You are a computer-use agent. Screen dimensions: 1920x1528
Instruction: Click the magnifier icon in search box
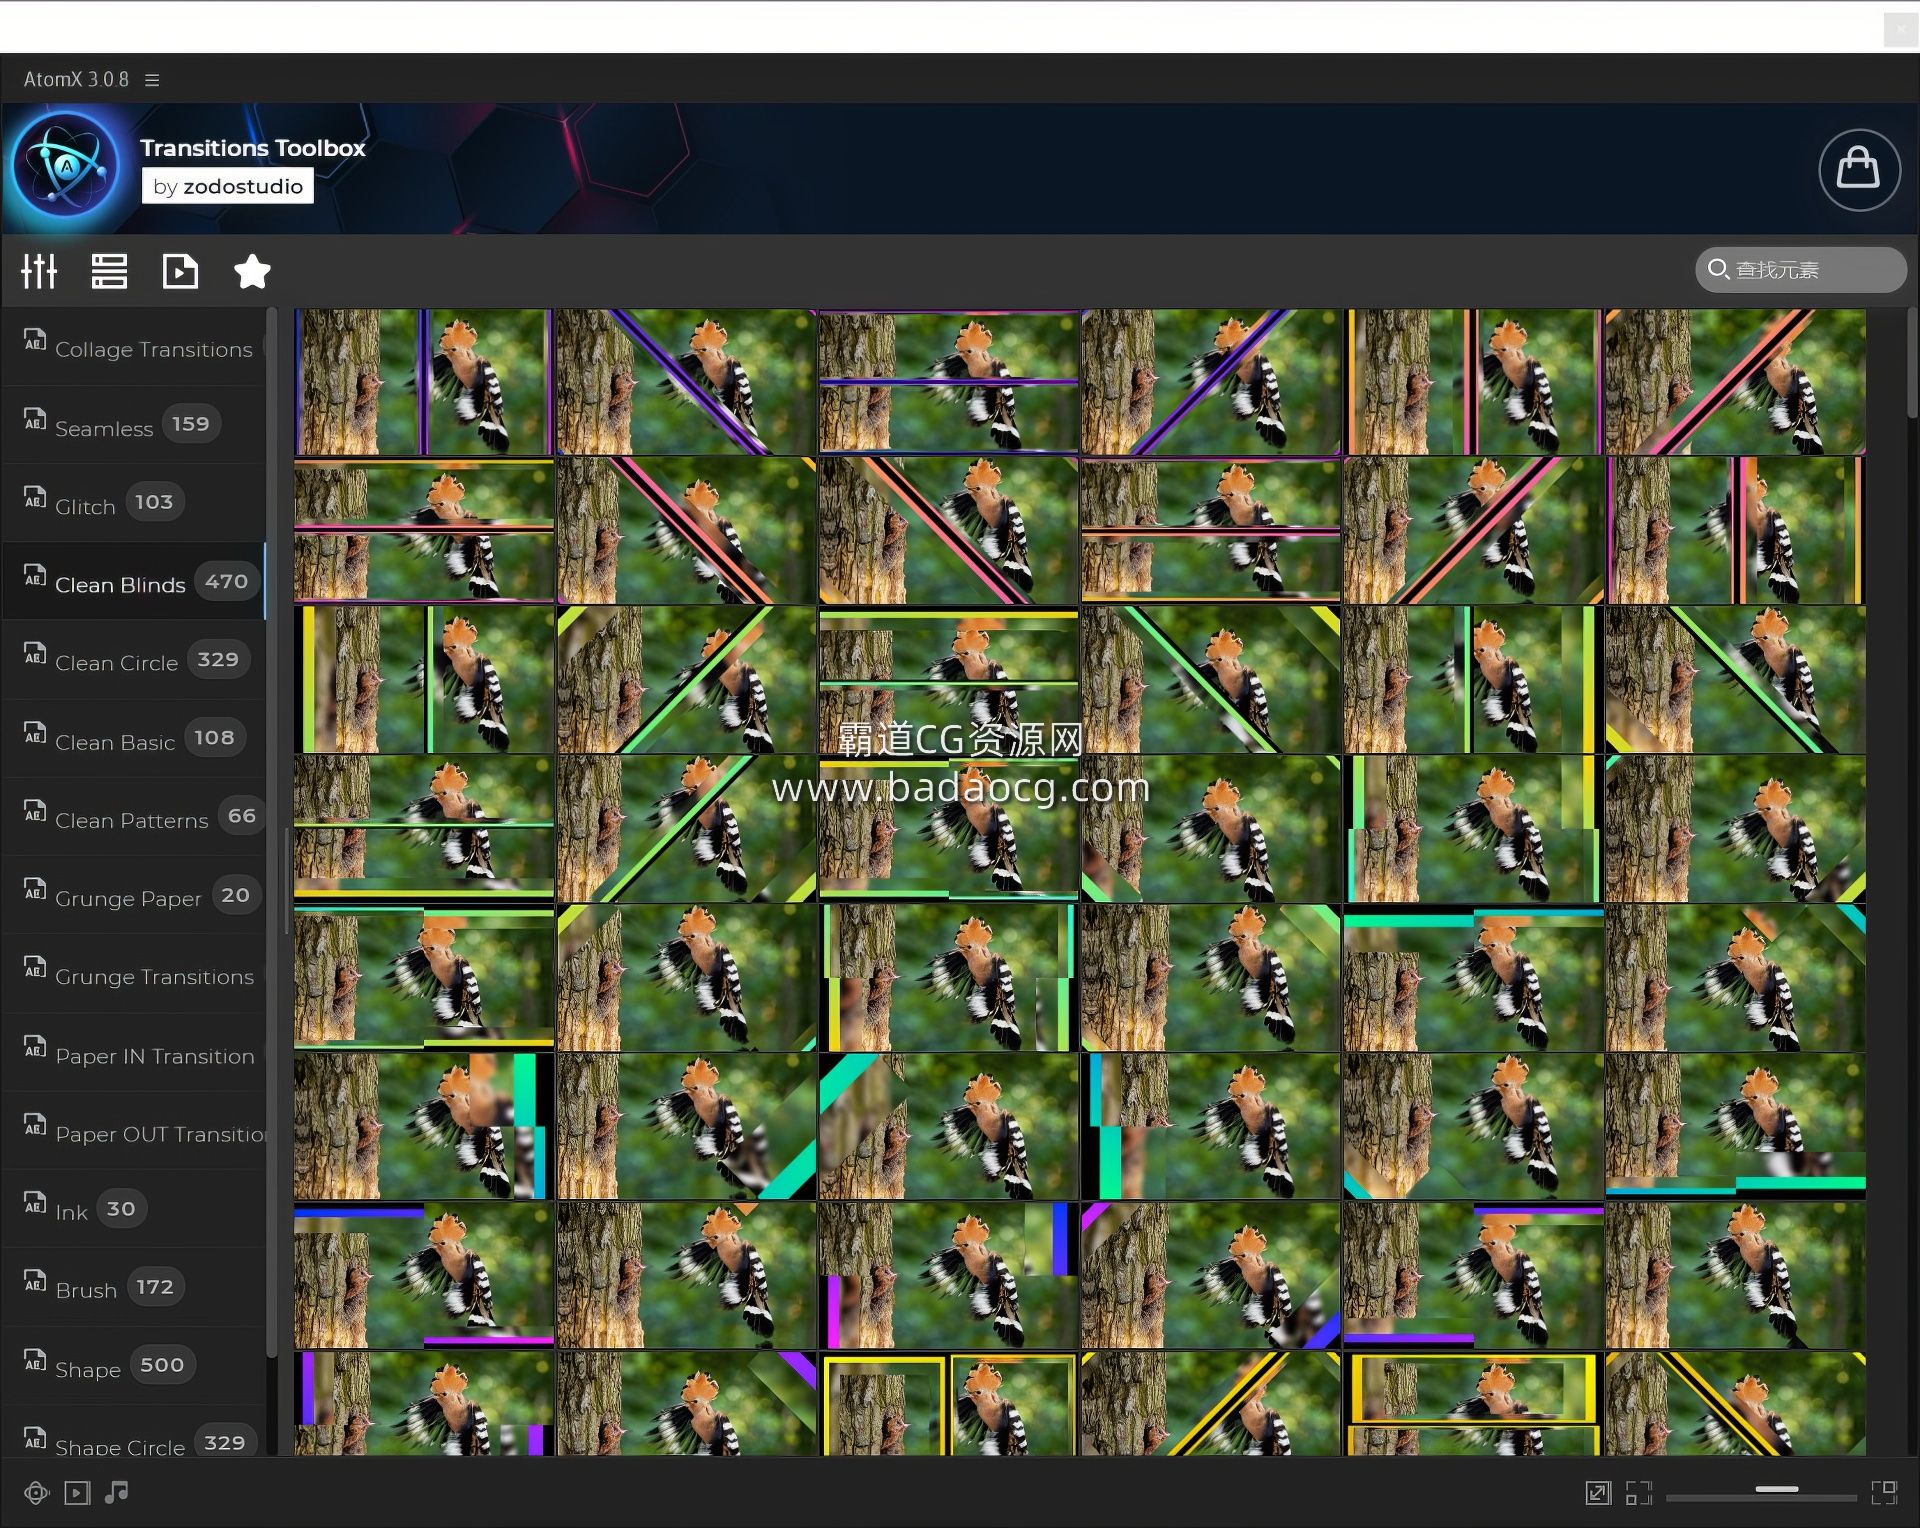(1718, 269)
